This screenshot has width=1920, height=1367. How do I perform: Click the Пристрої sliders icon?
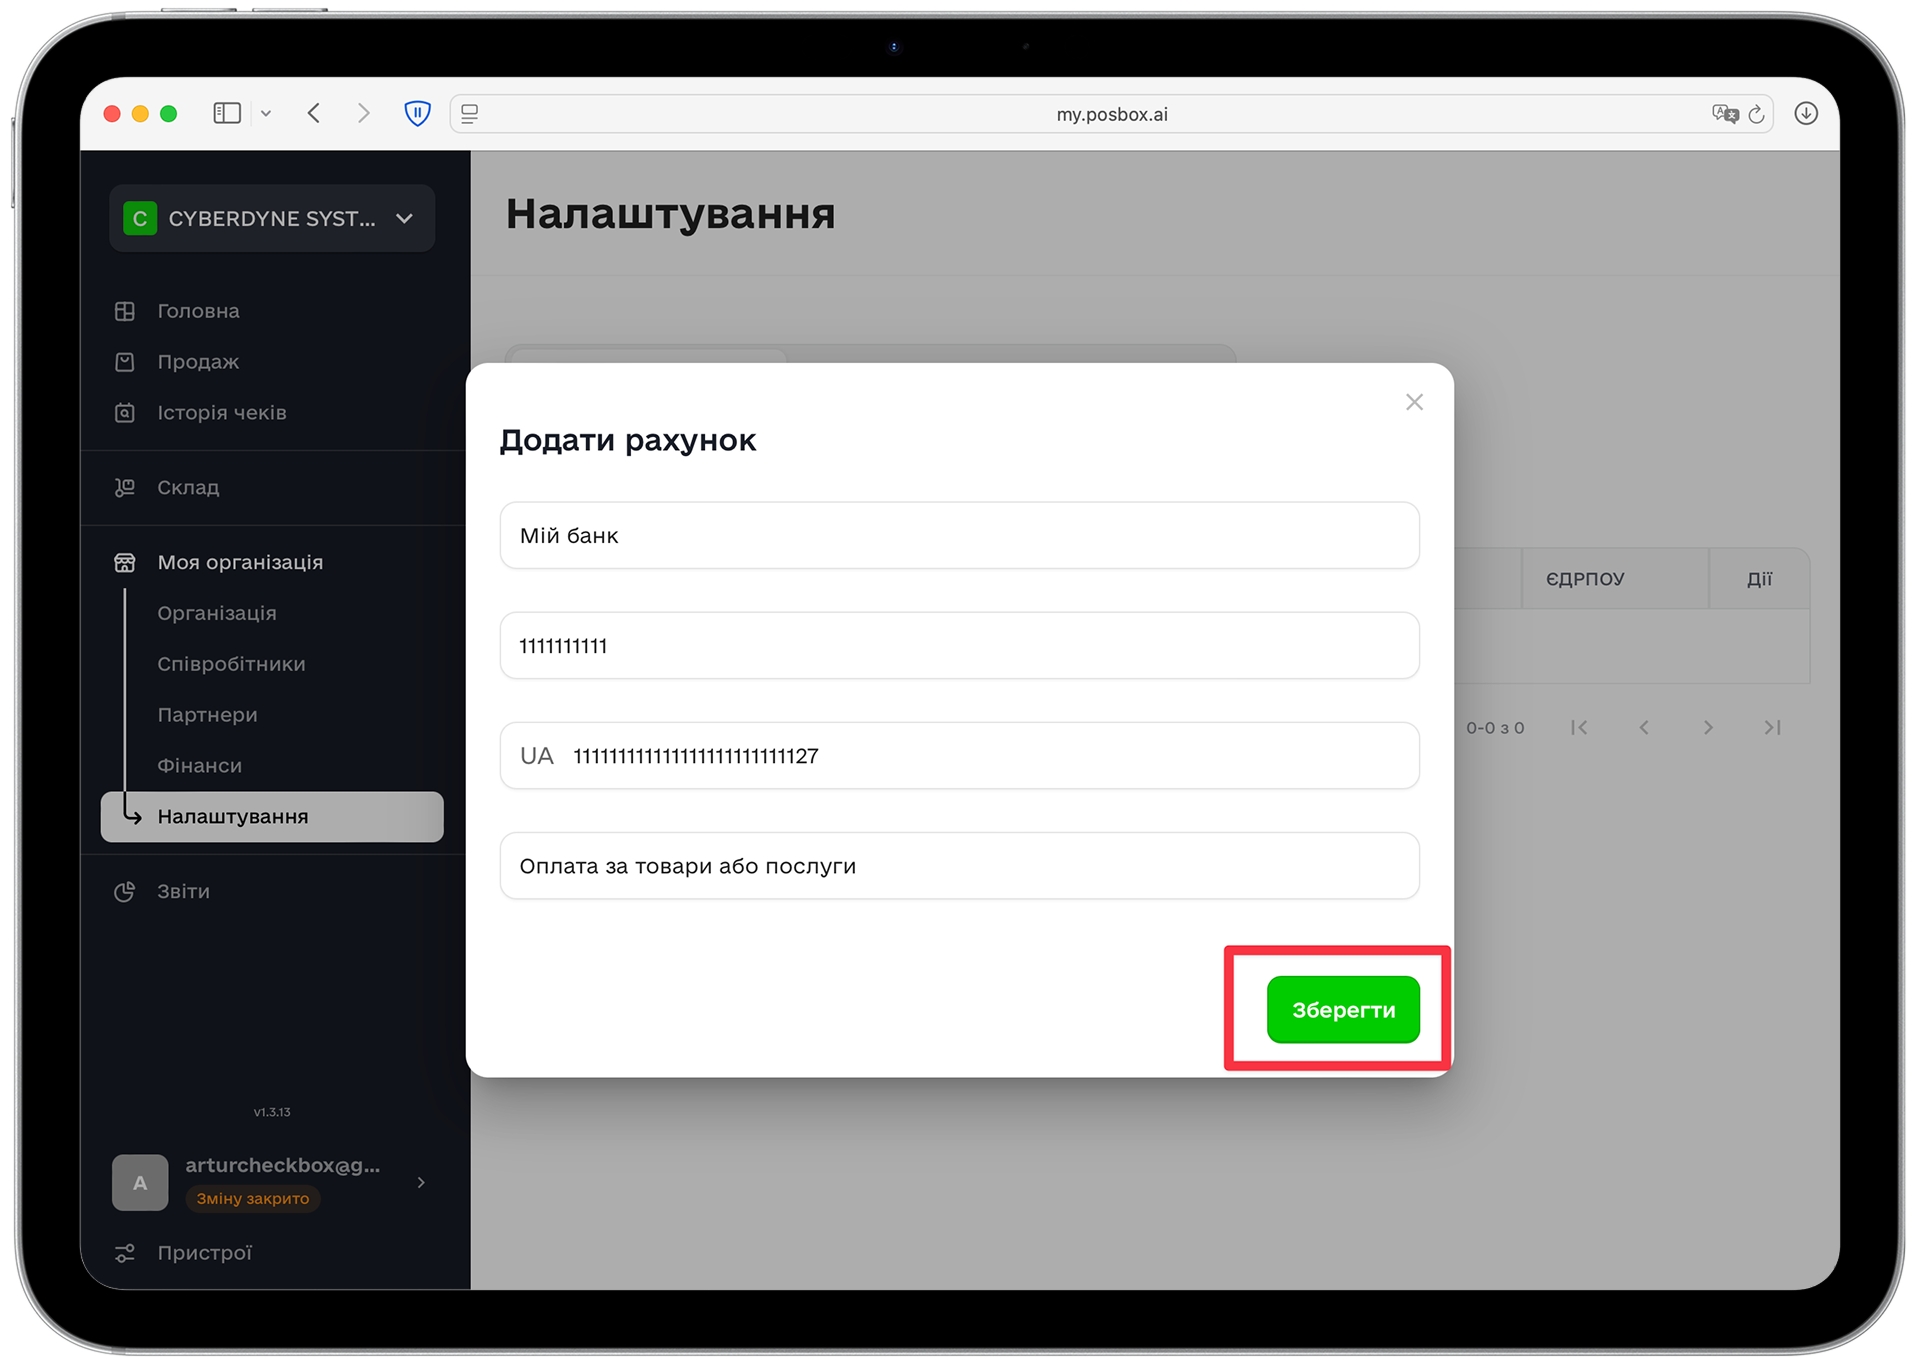pos(125,1253)
